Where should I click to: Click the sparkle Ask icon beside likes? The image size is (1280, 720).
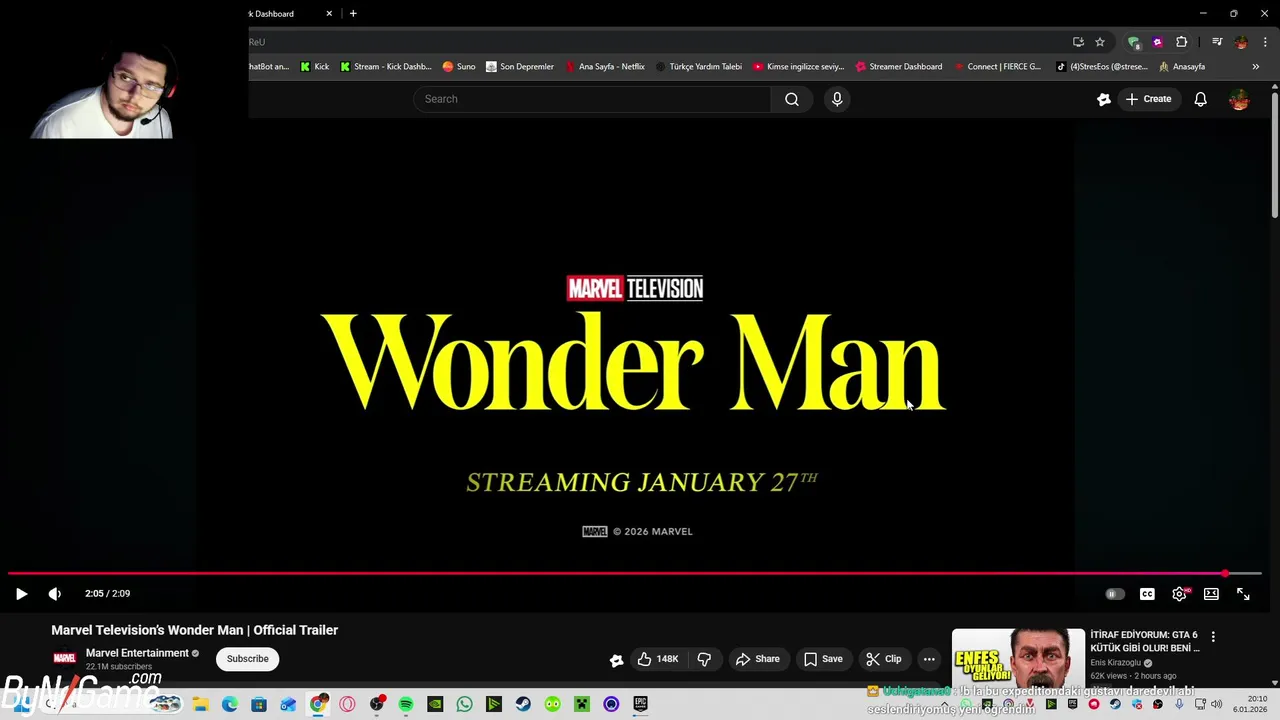coord(617,659)
